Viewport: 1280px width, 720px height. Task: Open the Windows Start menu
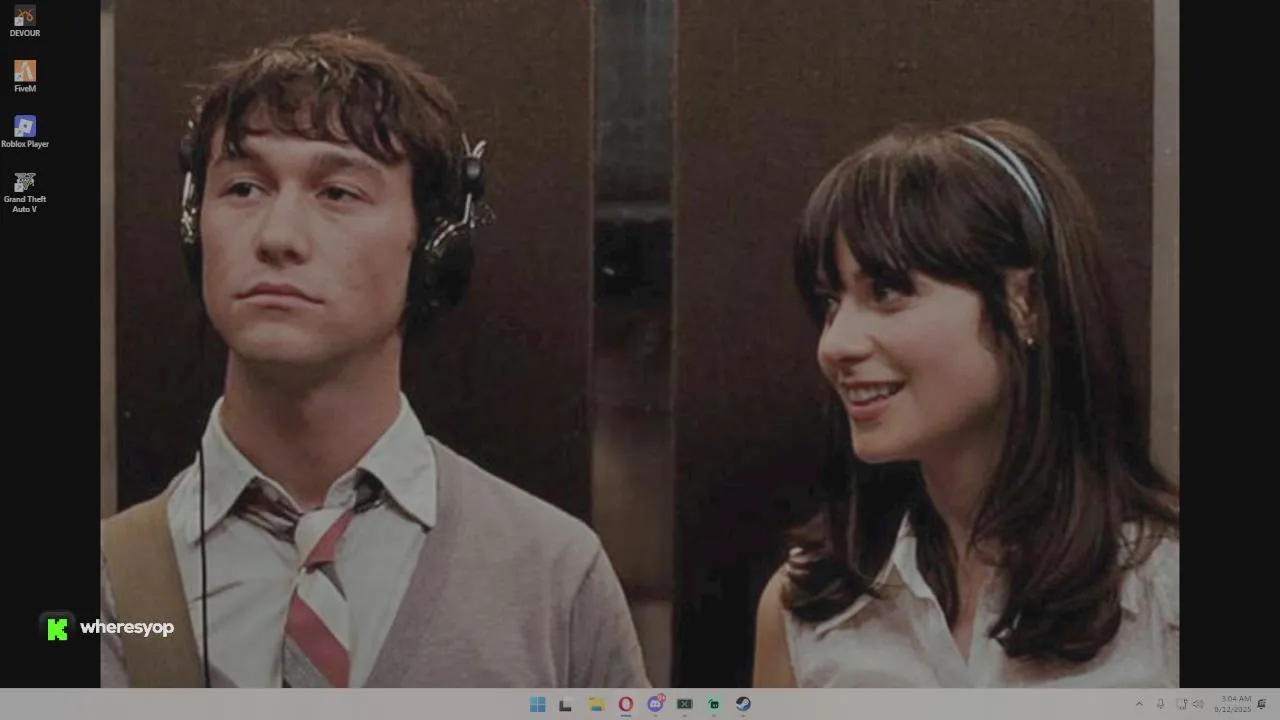(x=537, y=704)
